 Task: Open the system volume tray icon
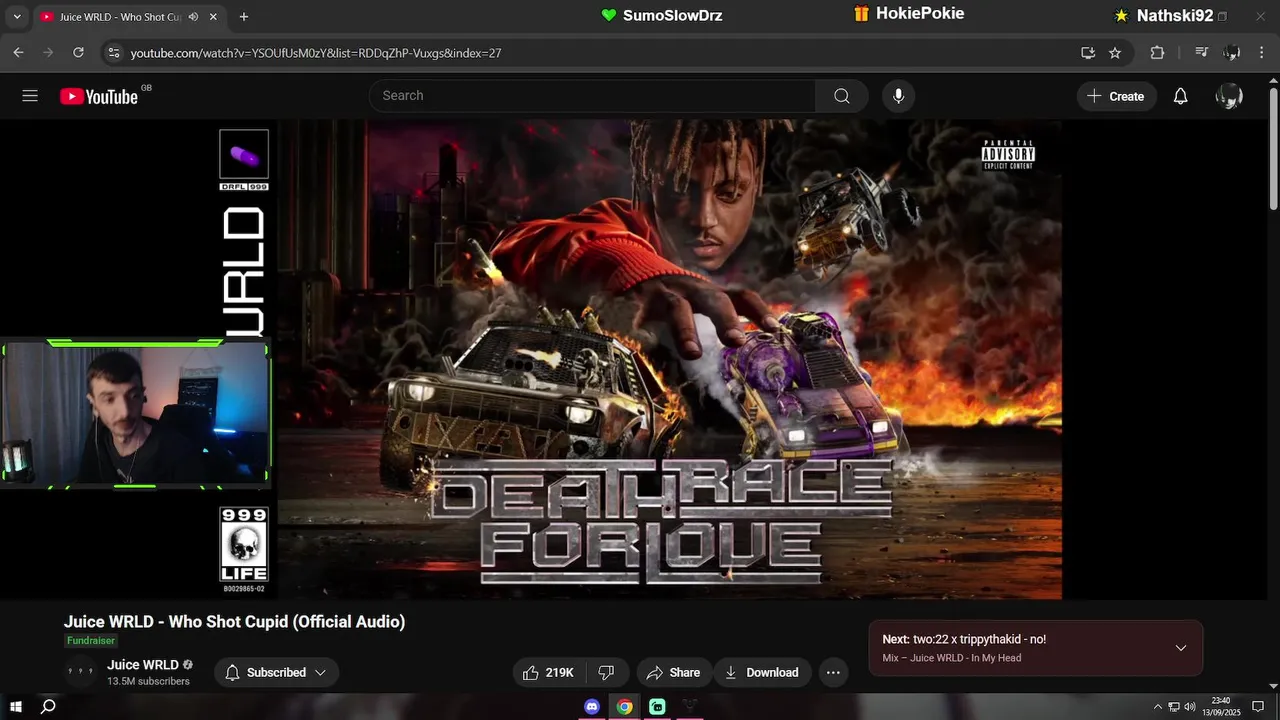click(1190, 707)
